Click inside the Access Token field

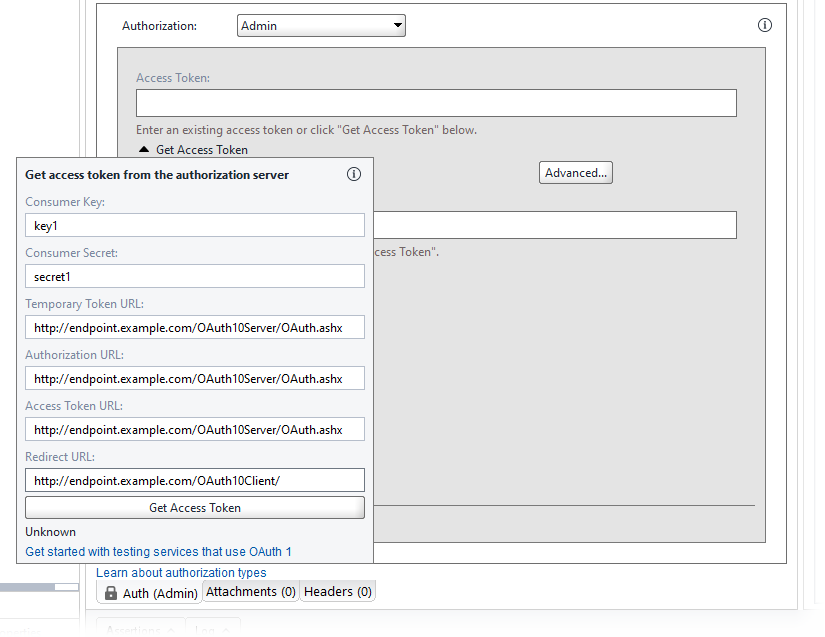pyautogui.click(x=436, y=102)
